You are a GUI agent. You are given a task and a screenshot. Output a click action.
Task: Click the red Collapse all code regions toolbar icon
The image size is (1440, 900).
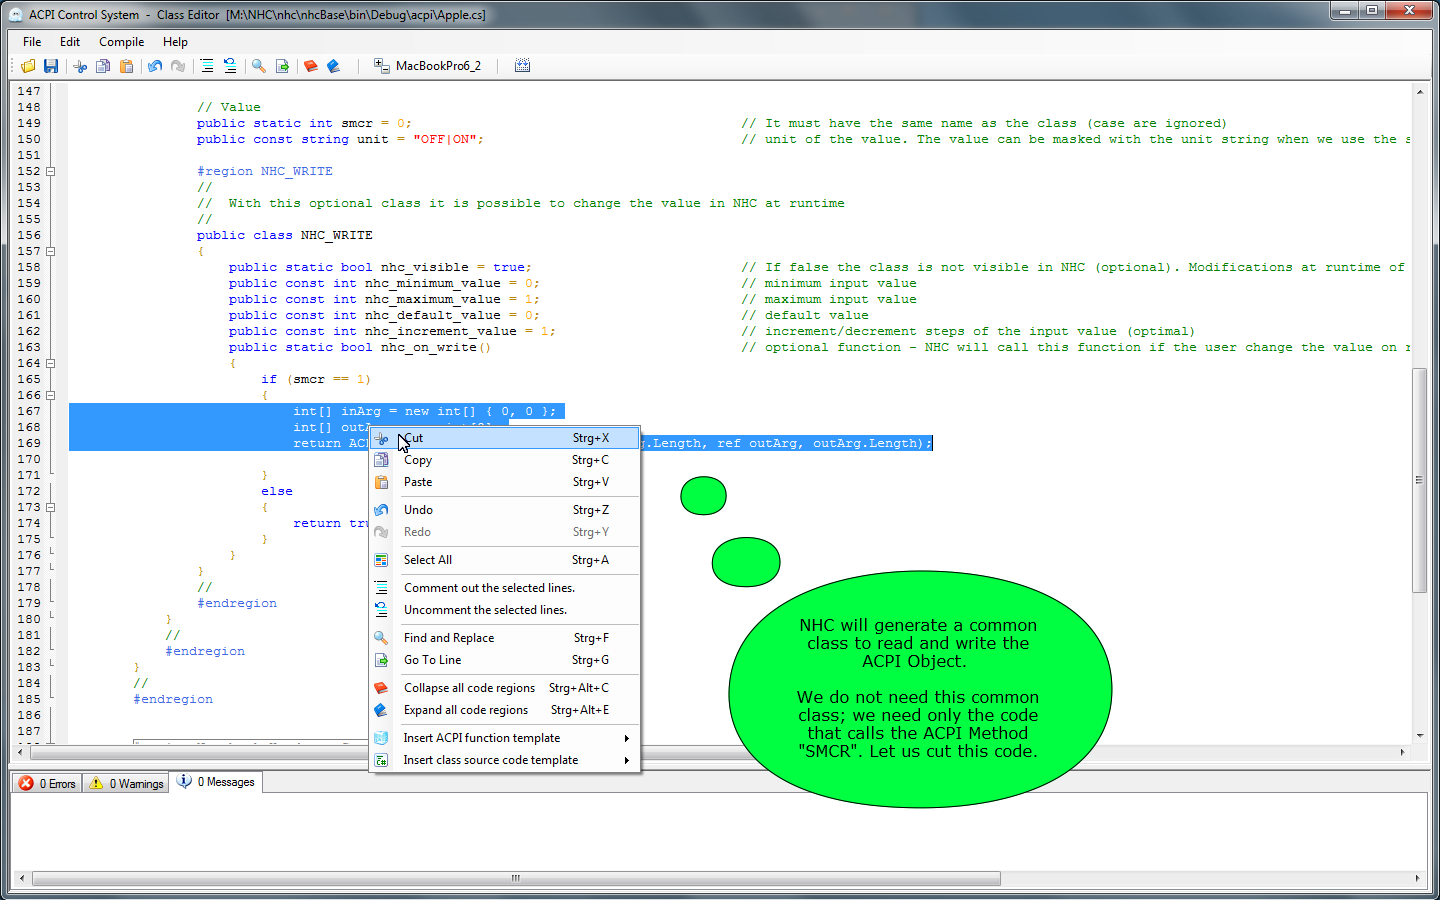click(x=311, y=66)
